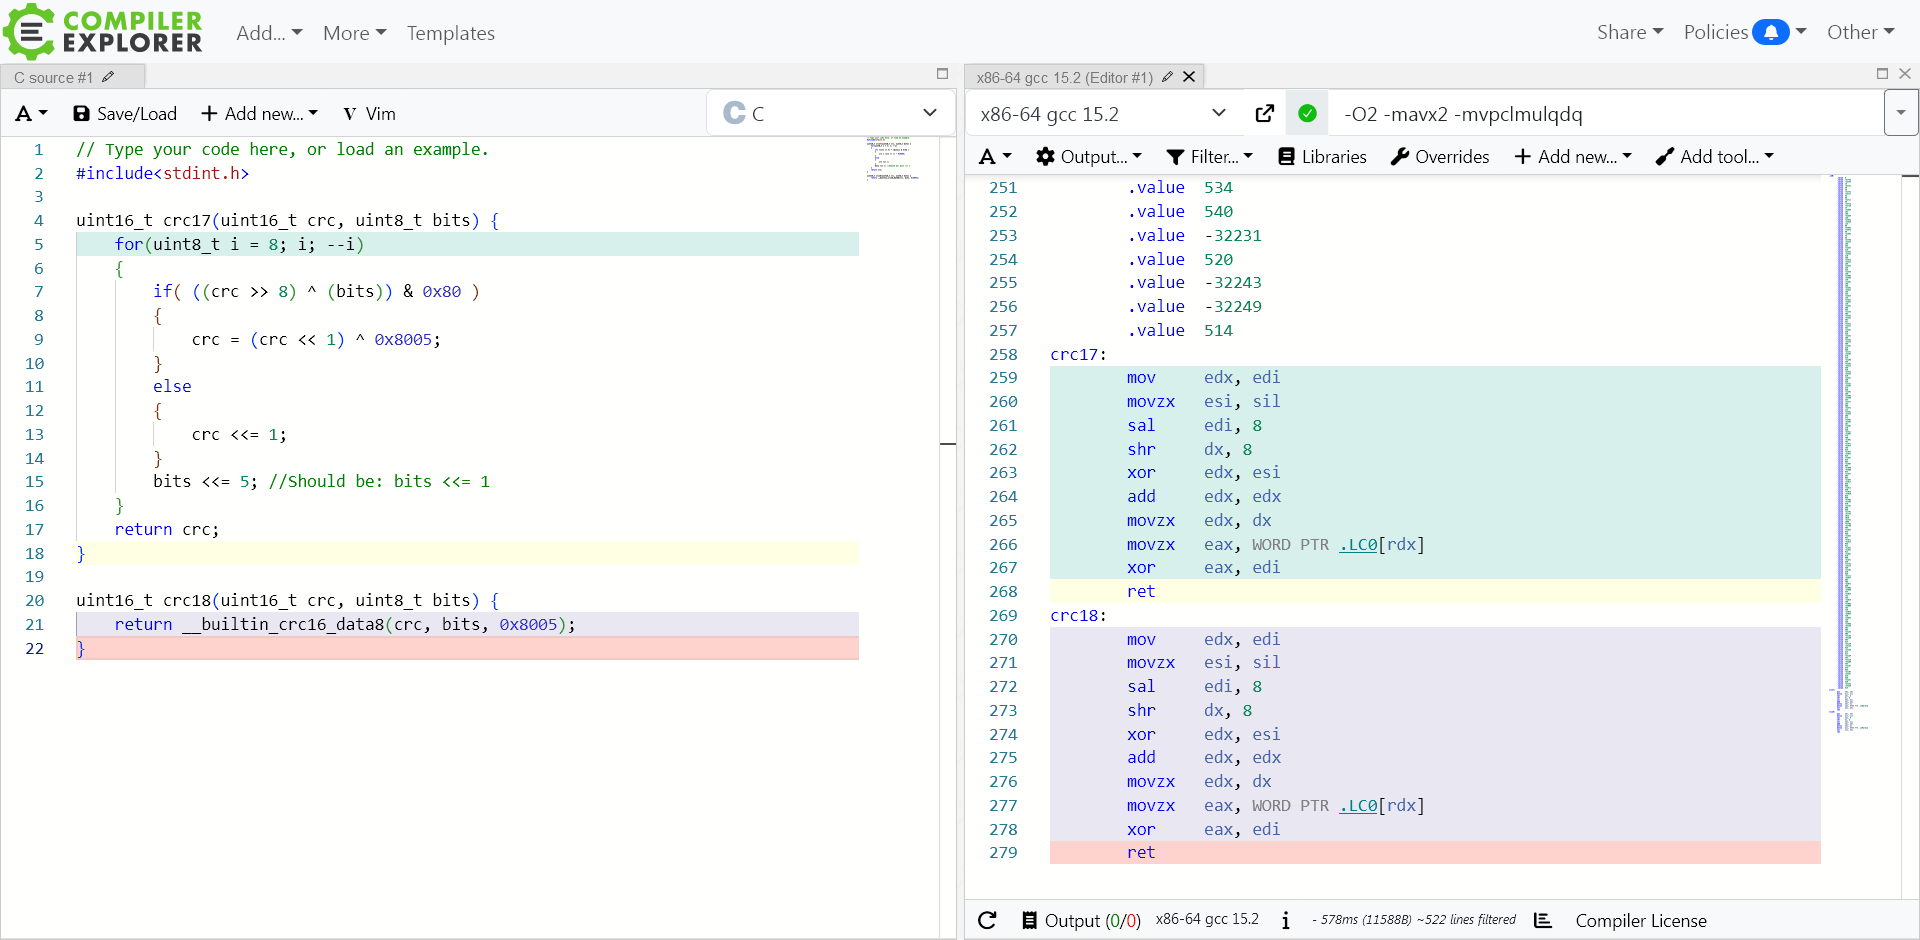Click the compiler flags input field
This screenshot has width=1920, height=940.
[x=1600, y=114]
